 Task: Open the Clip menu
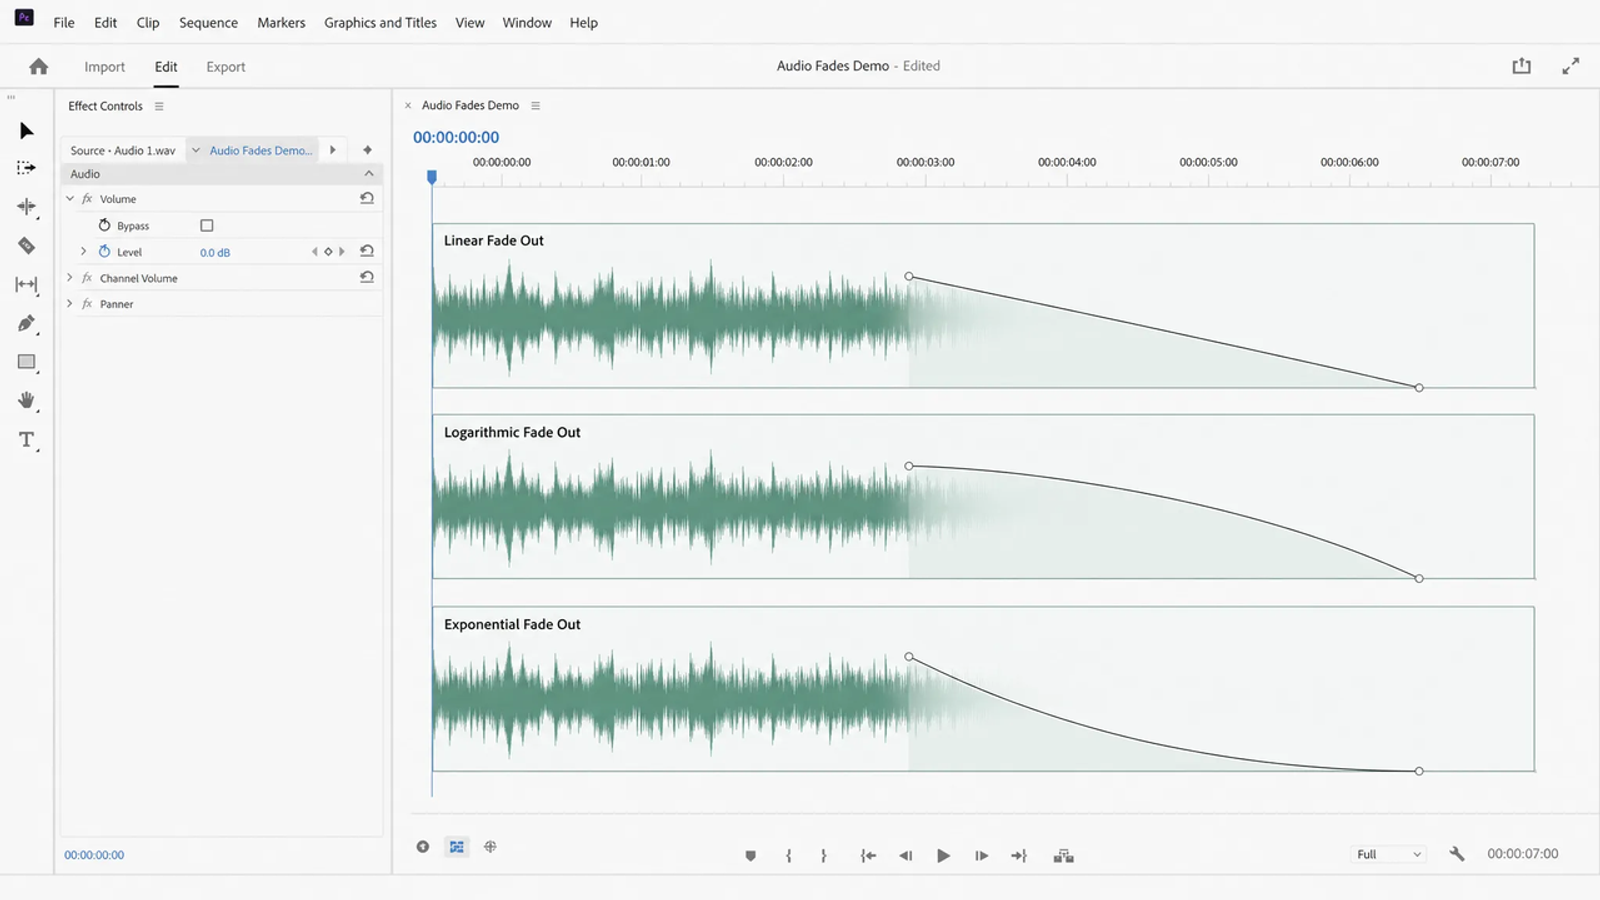148,22
